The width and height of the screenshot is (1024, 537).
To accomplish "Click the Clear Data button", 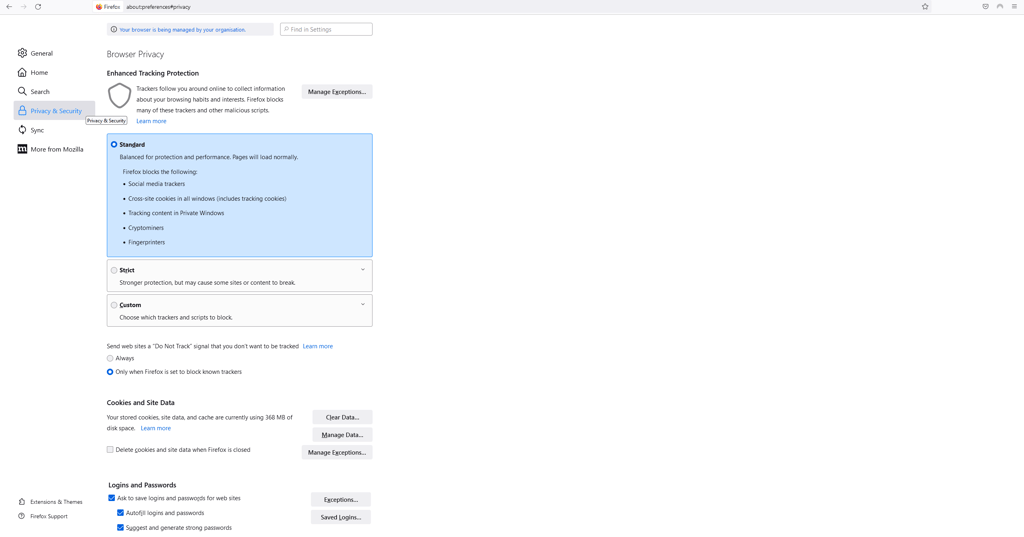I will point(342,417).
